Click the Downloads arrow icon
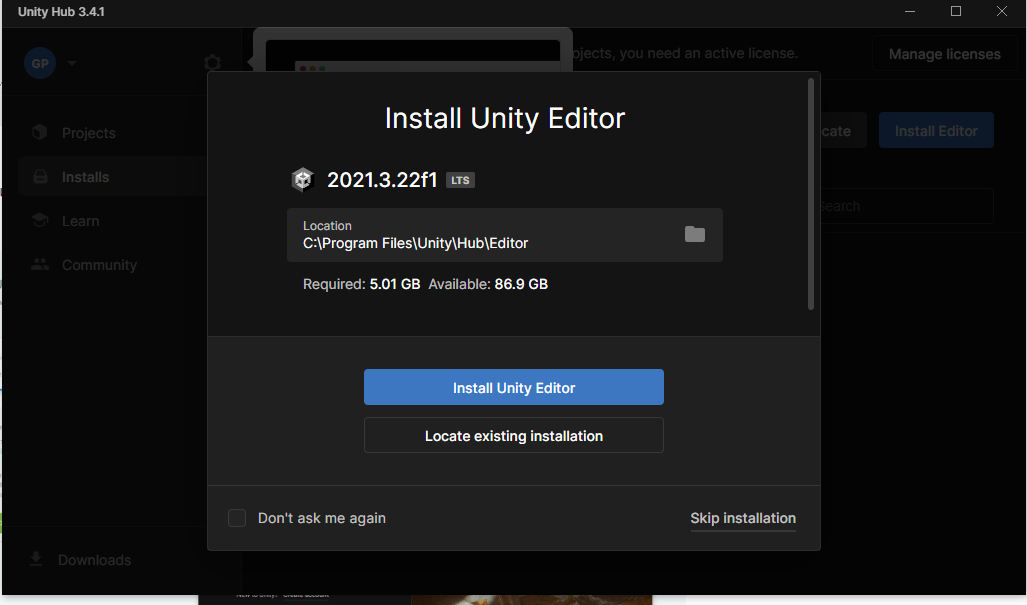The width and height of the screenshot is (1027, 605). click(x=36, y=559)
